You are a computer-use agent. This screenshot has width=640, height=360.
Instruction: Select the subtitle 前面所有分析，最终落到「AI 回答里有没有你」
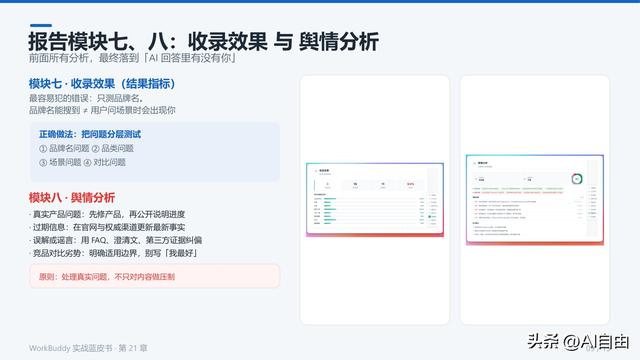click(x=133, y=58)
